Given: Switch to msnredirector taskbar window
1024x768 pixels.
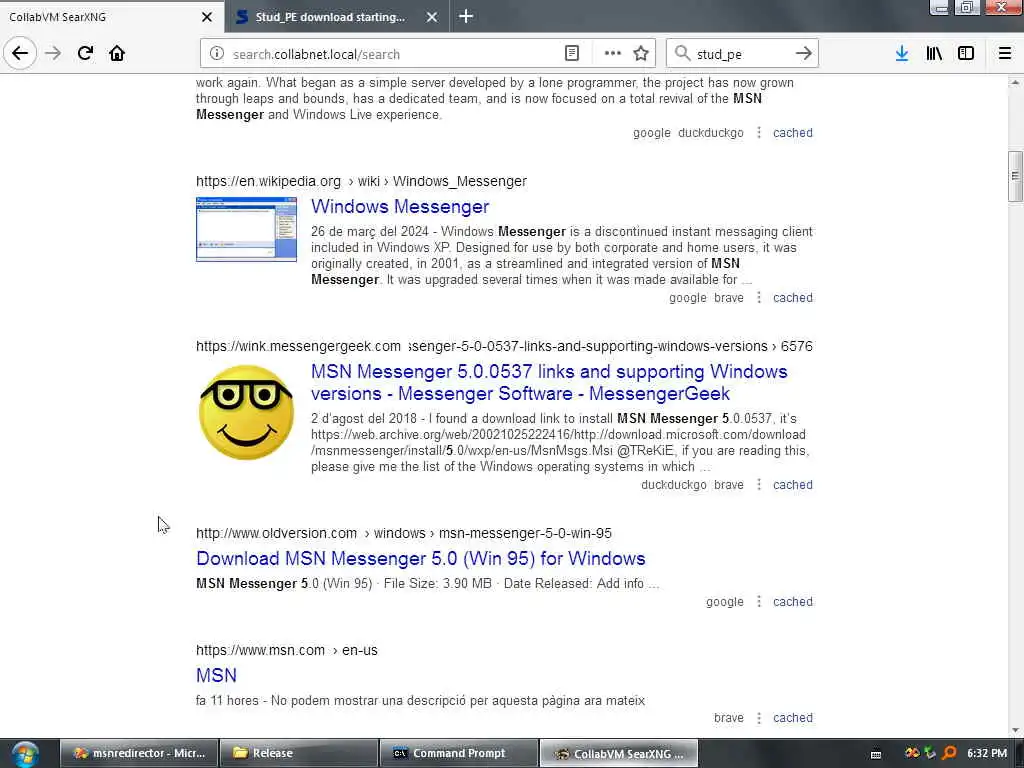Looking at the screenshot, I should (x=139, y=754).
